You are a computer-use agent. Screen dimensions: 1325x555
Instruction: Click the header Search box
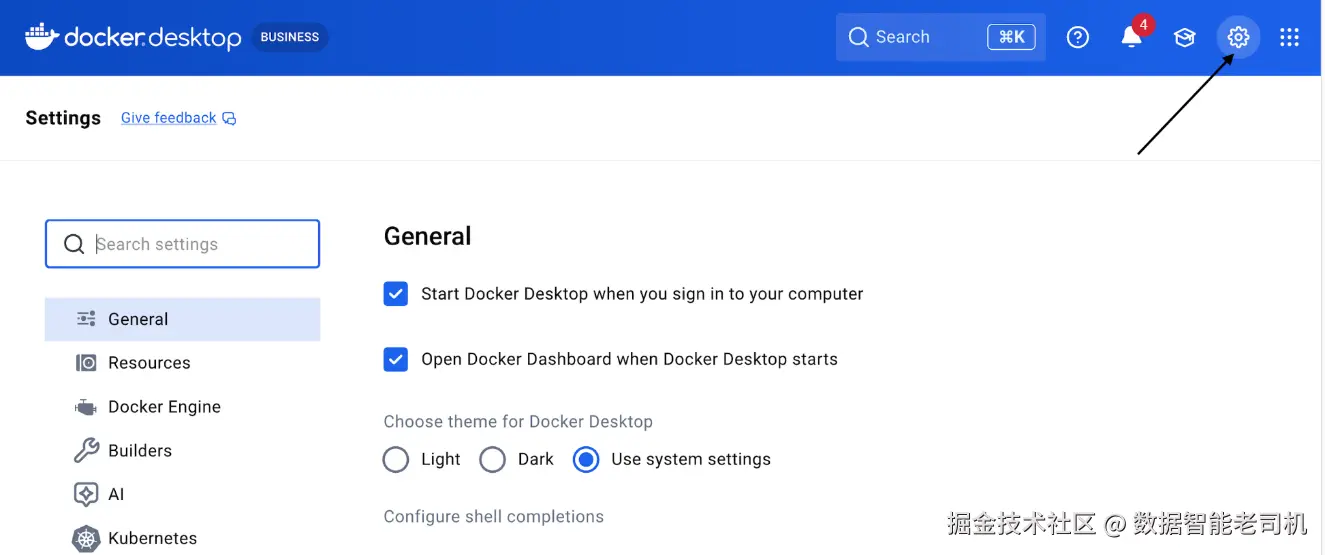[941, 37]
